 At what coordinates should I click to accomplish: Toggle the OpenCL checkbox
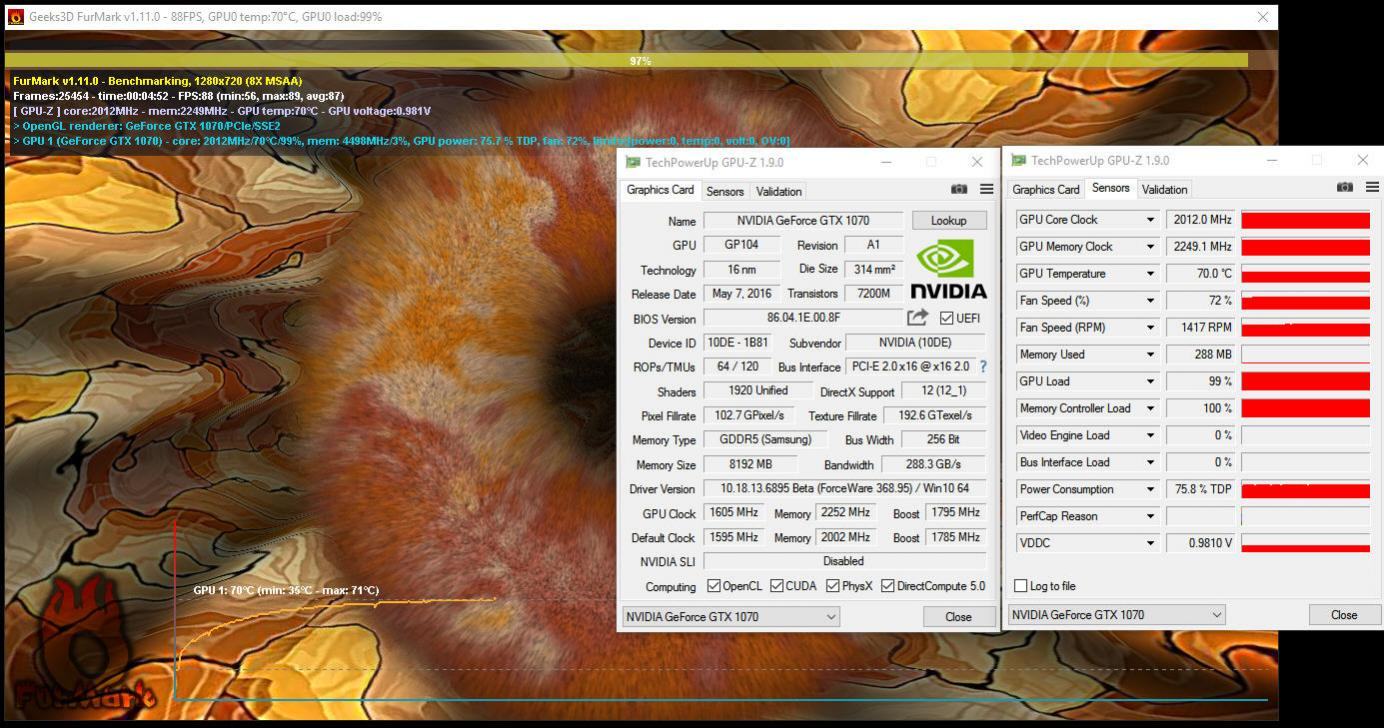[714, 586]
